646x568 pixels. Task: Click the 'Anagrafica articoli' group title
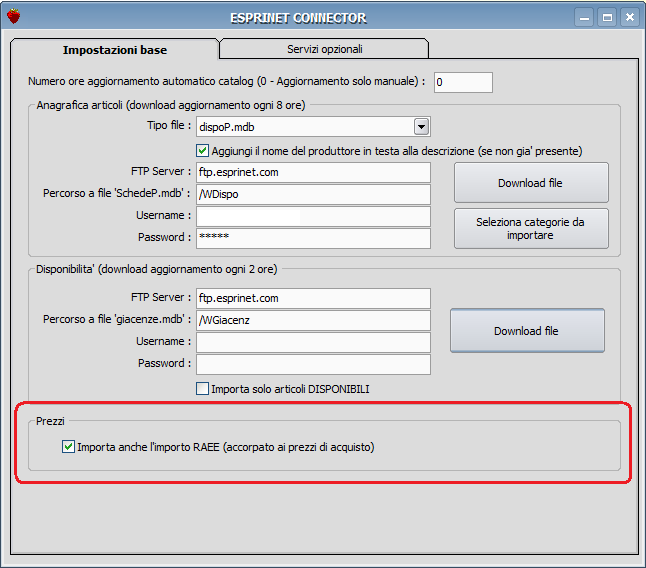(x=171, y=105)
